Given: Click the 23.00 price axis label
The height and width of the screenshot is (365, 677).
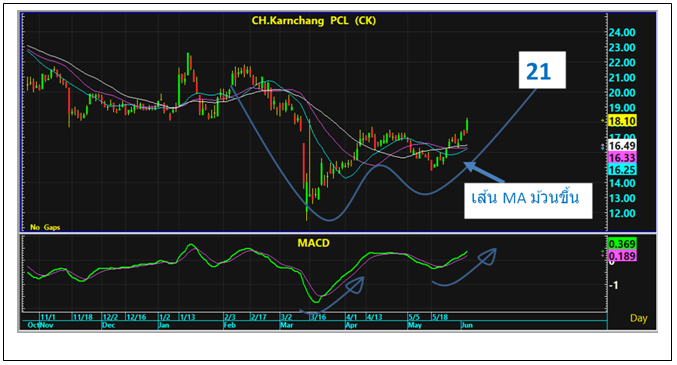Looking at the screenshot, I should [x=622, y=48].
